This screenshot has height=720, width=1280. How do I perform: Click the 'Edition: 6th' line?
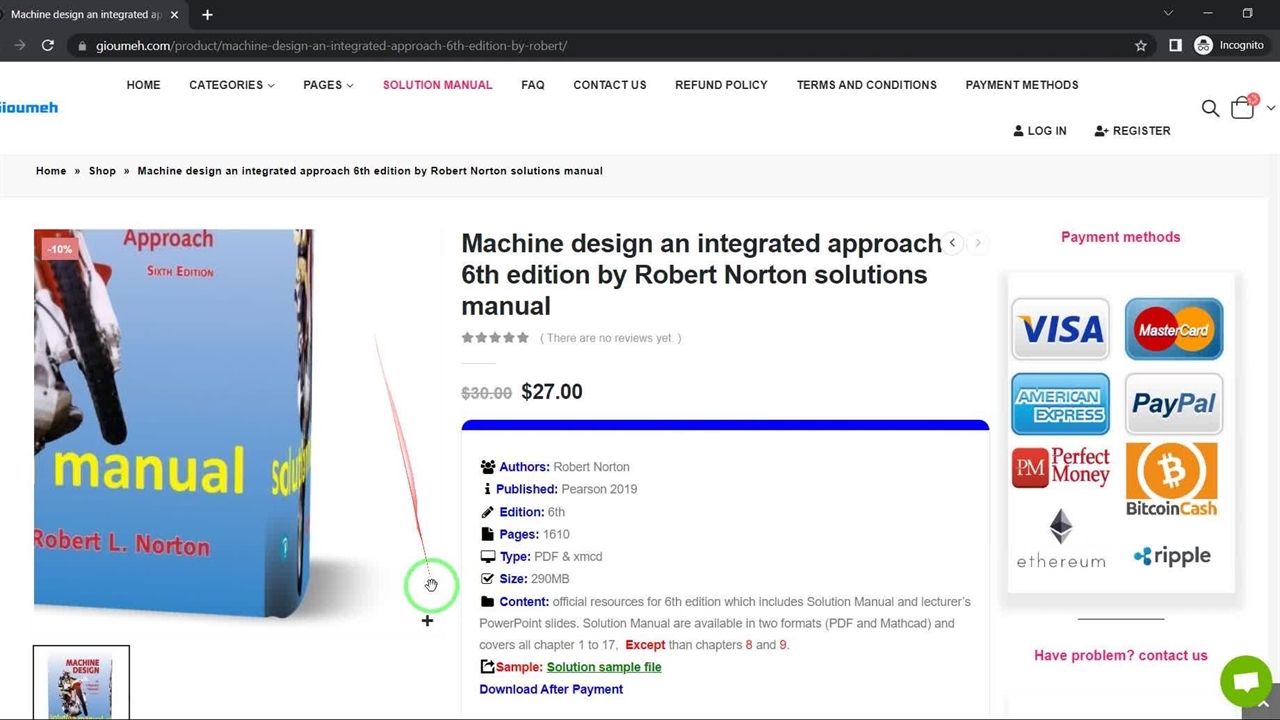(522, 512)
